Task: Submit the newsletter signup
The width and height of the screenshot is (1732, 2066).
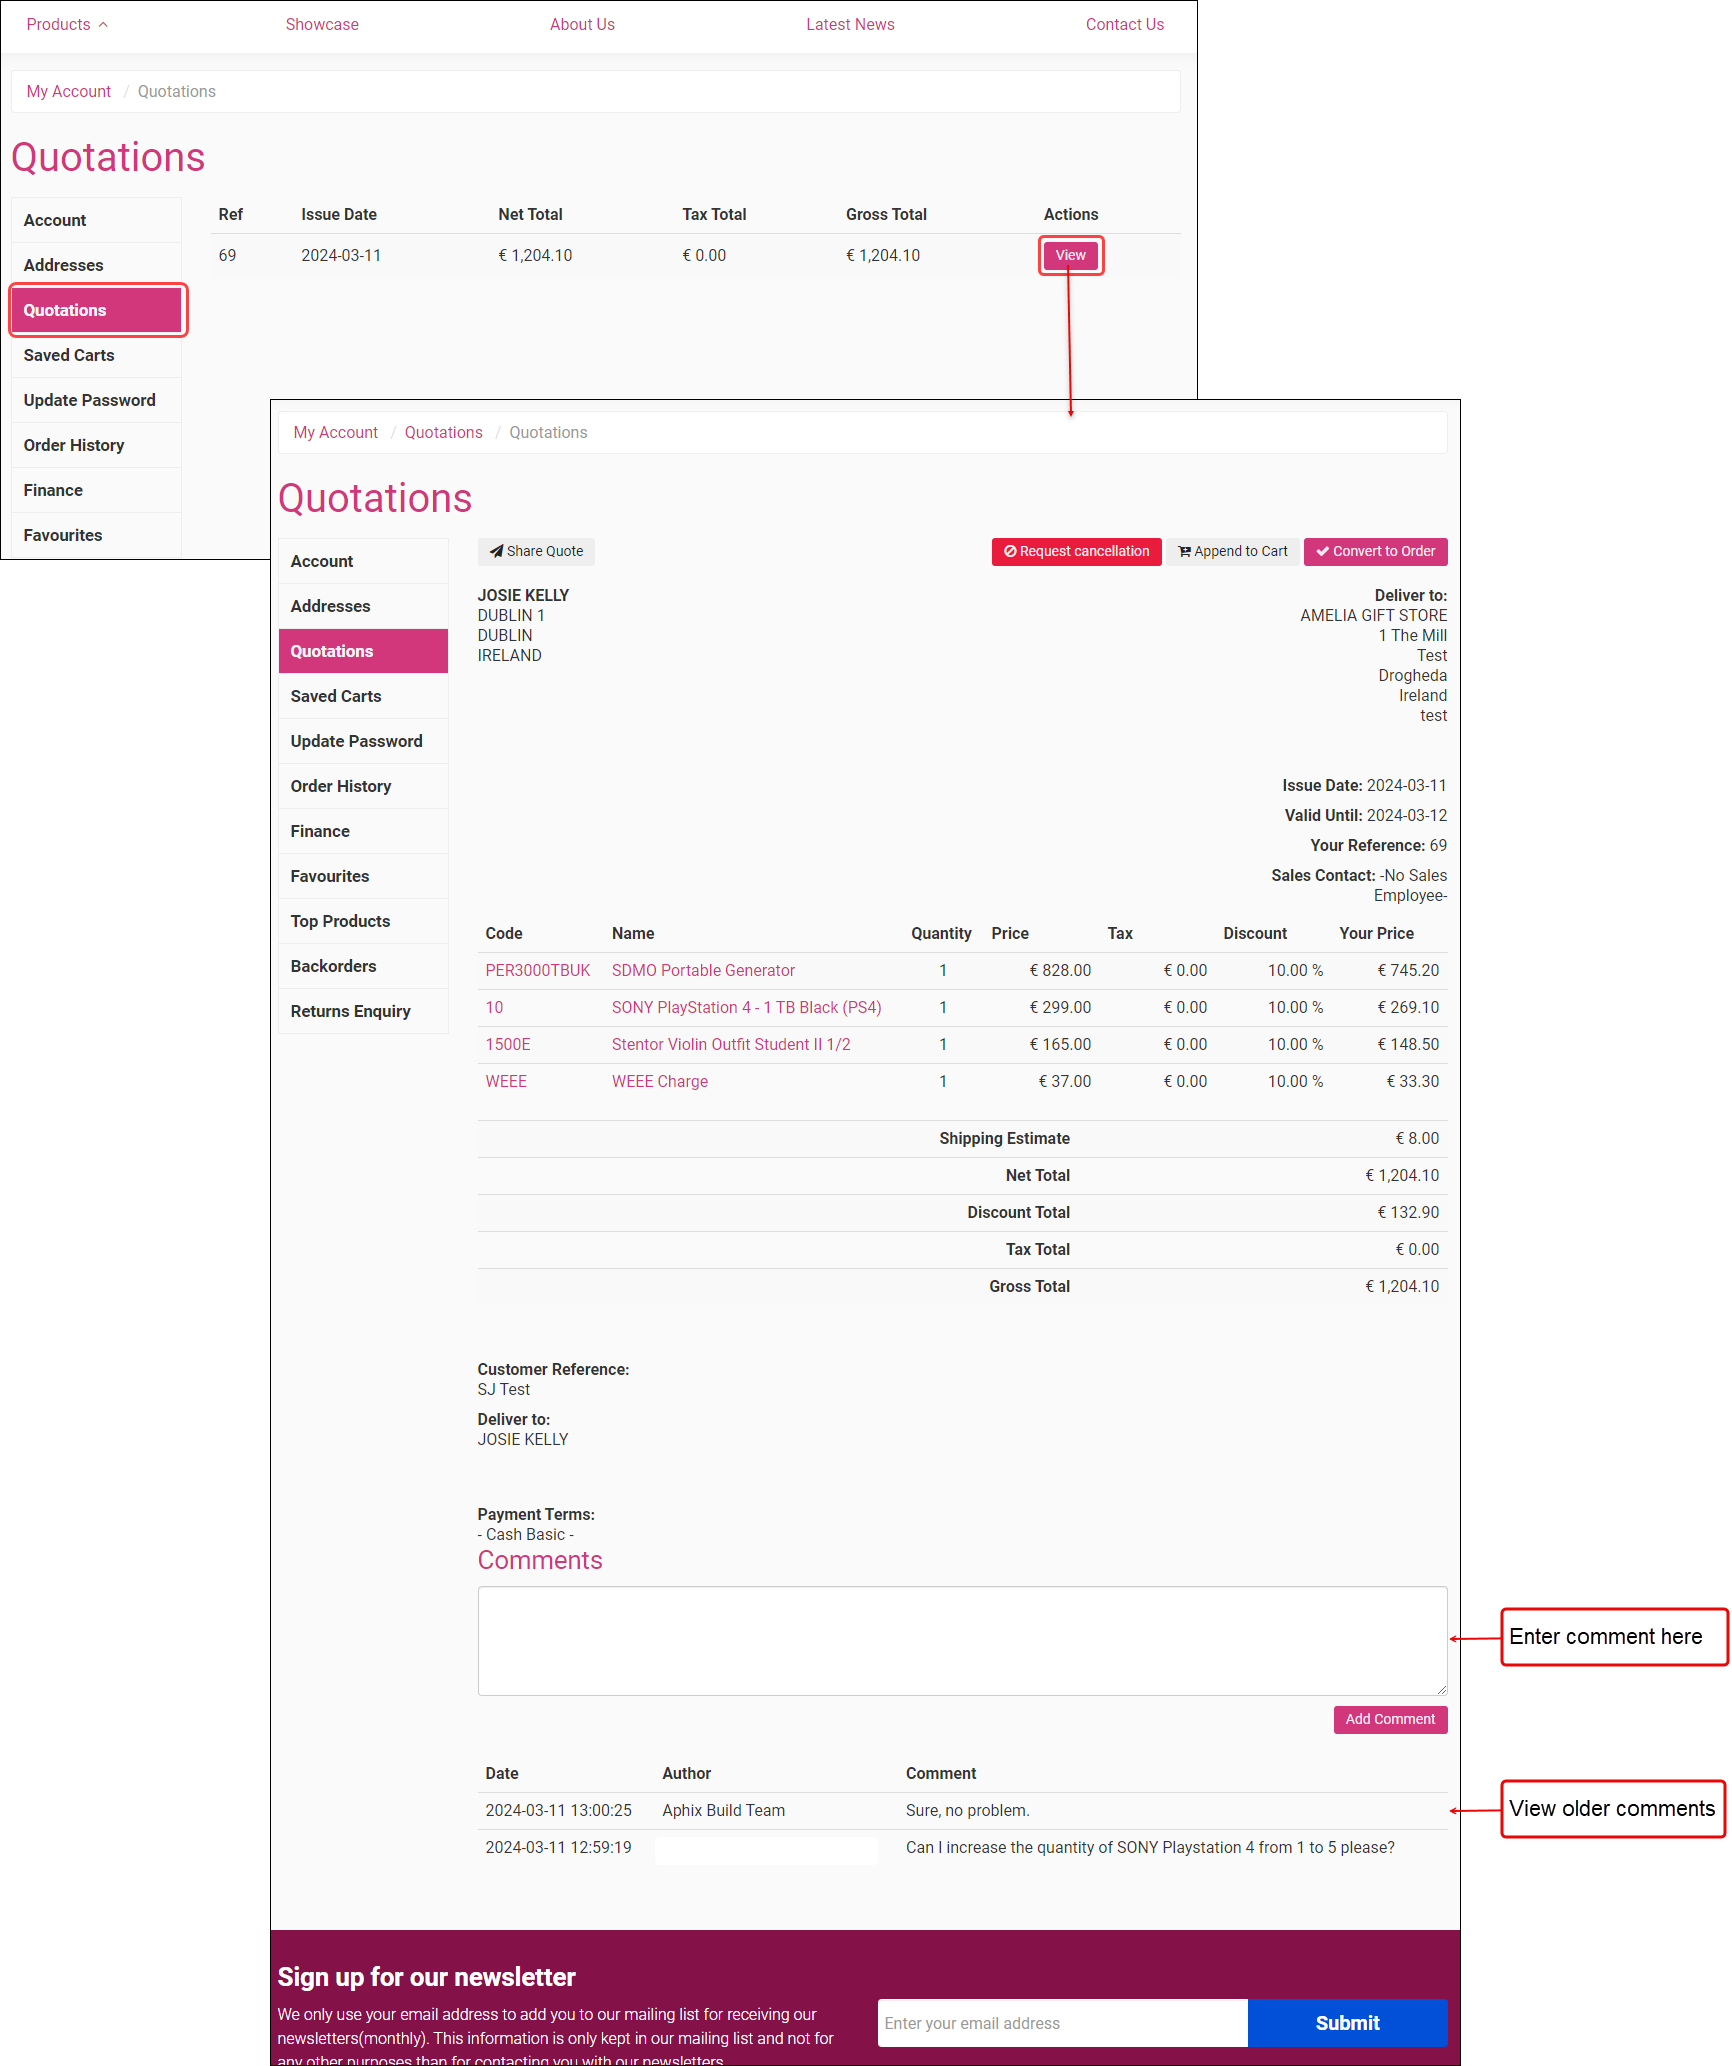Action: (x=1347, y=2023)
